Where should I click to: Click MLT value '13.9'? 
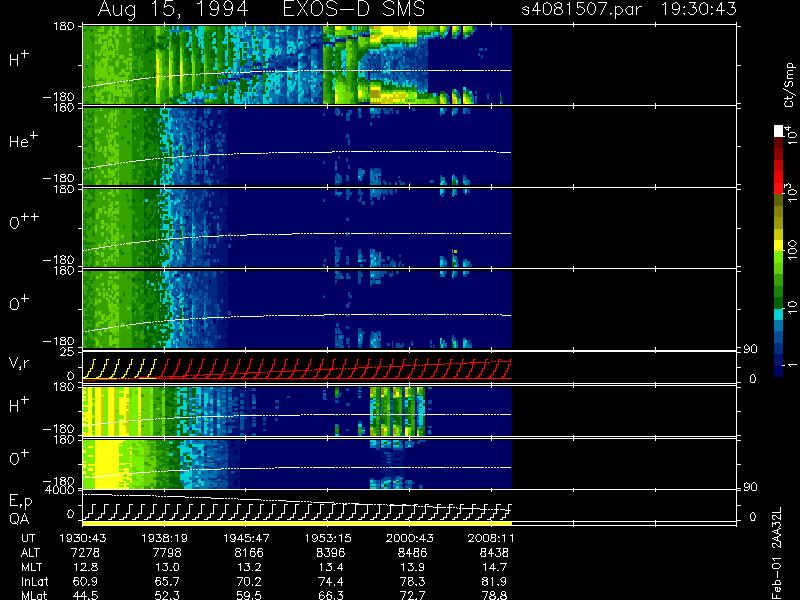(413, 567)
